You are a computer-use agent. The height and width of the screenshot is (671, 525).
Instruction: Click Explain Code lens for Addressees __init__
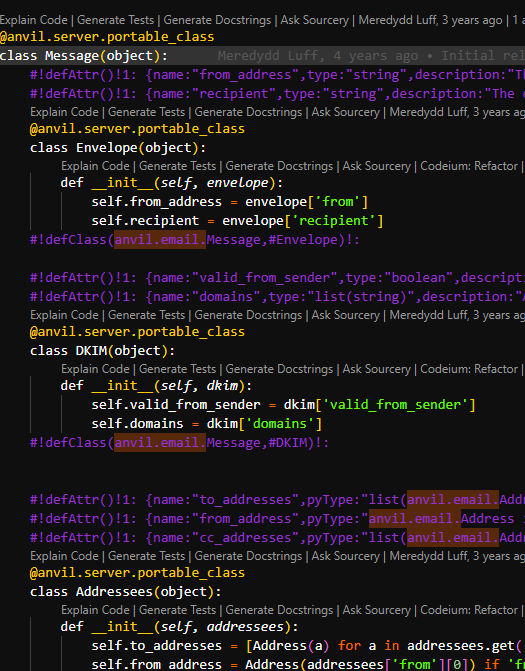tap(95, 610)
